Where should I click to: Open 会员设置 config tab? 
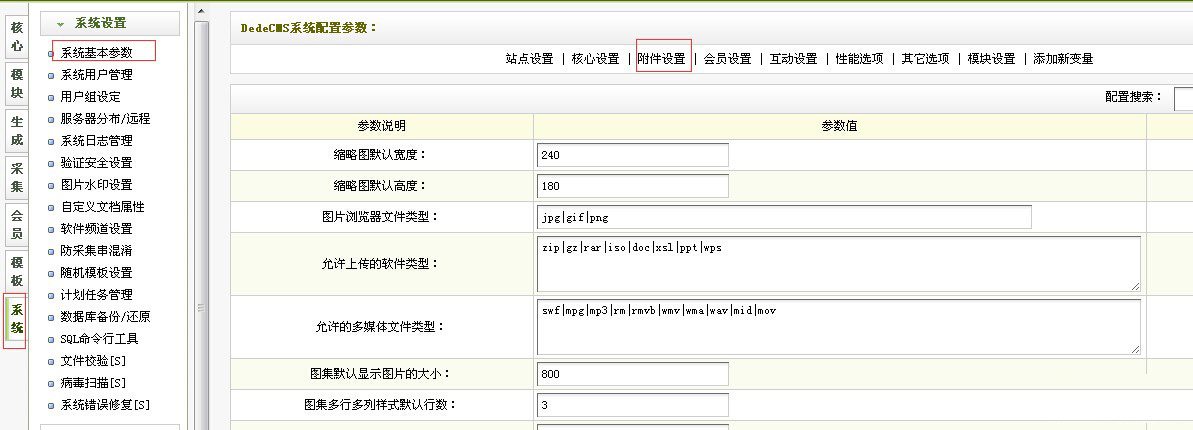(727, 59)
